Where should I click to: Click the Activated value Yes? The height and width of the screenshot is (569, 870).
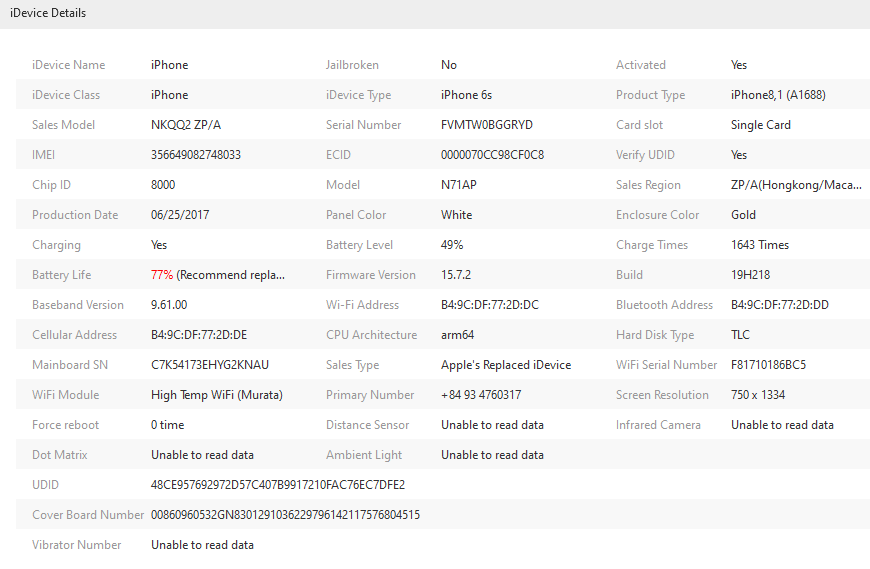pos(739,65)
